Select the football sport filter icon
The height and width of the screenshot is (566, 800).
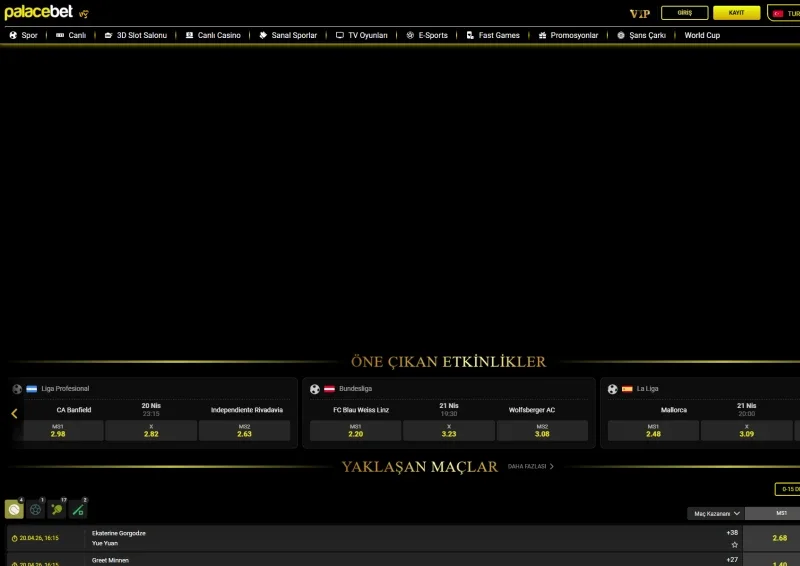pyautogui.click(x=36, y=509)
